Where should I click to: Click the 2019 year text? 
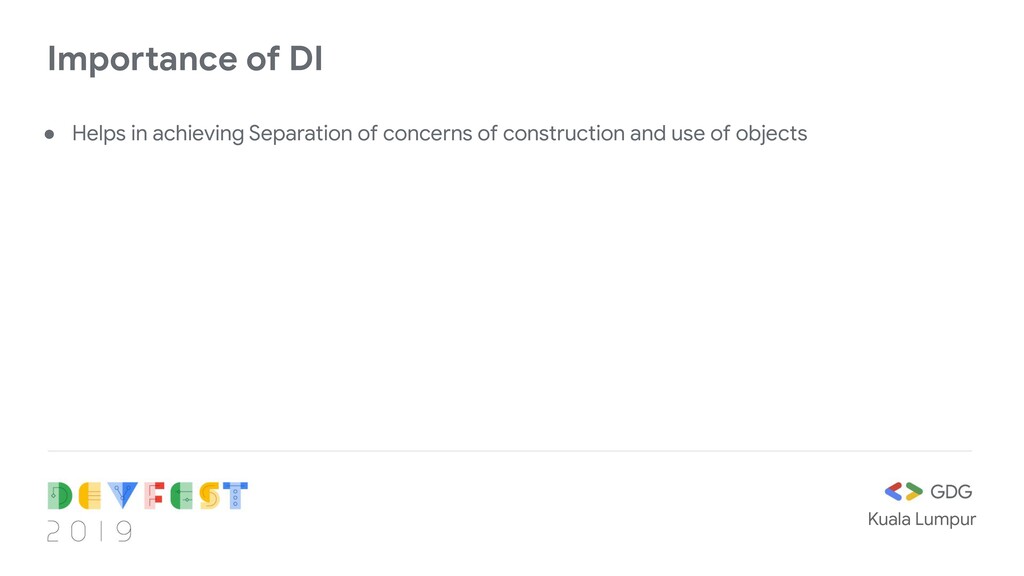(x=89, y=532)
